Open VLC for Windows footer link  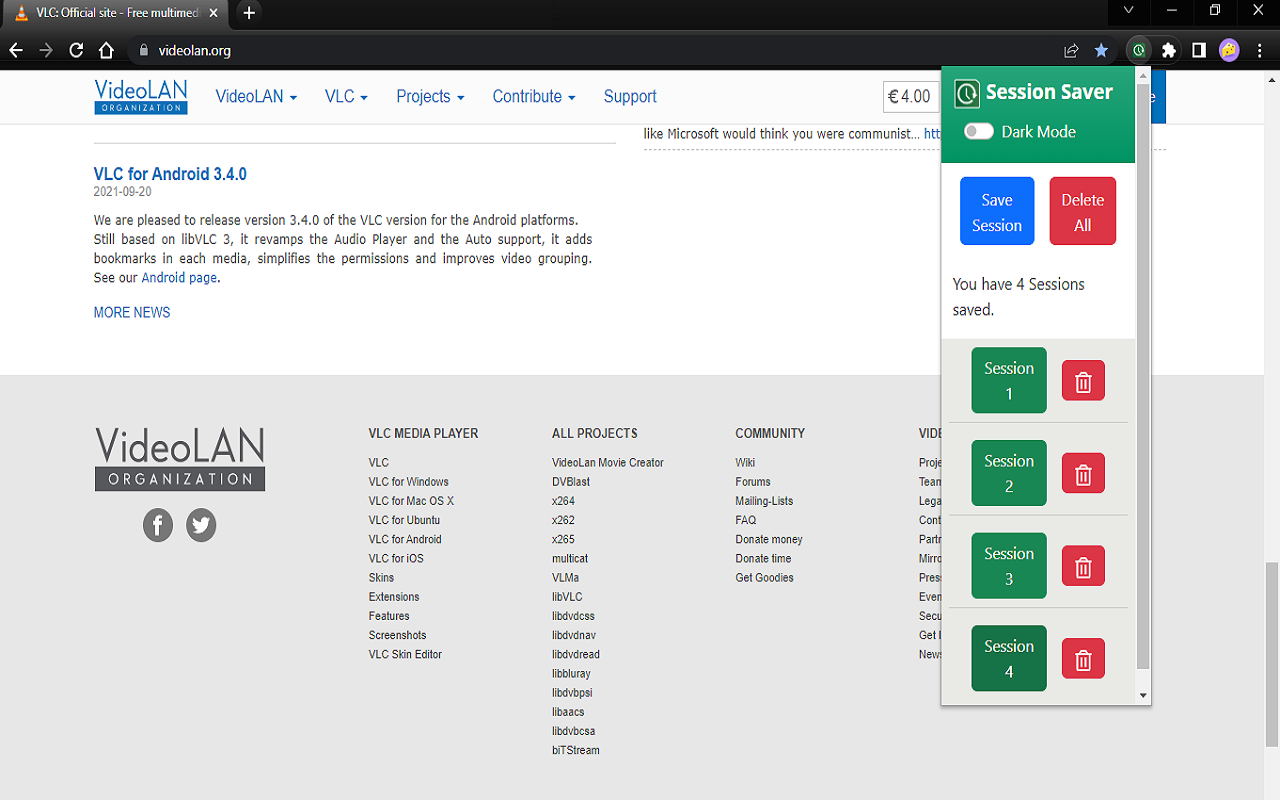(x=409, y=482)
